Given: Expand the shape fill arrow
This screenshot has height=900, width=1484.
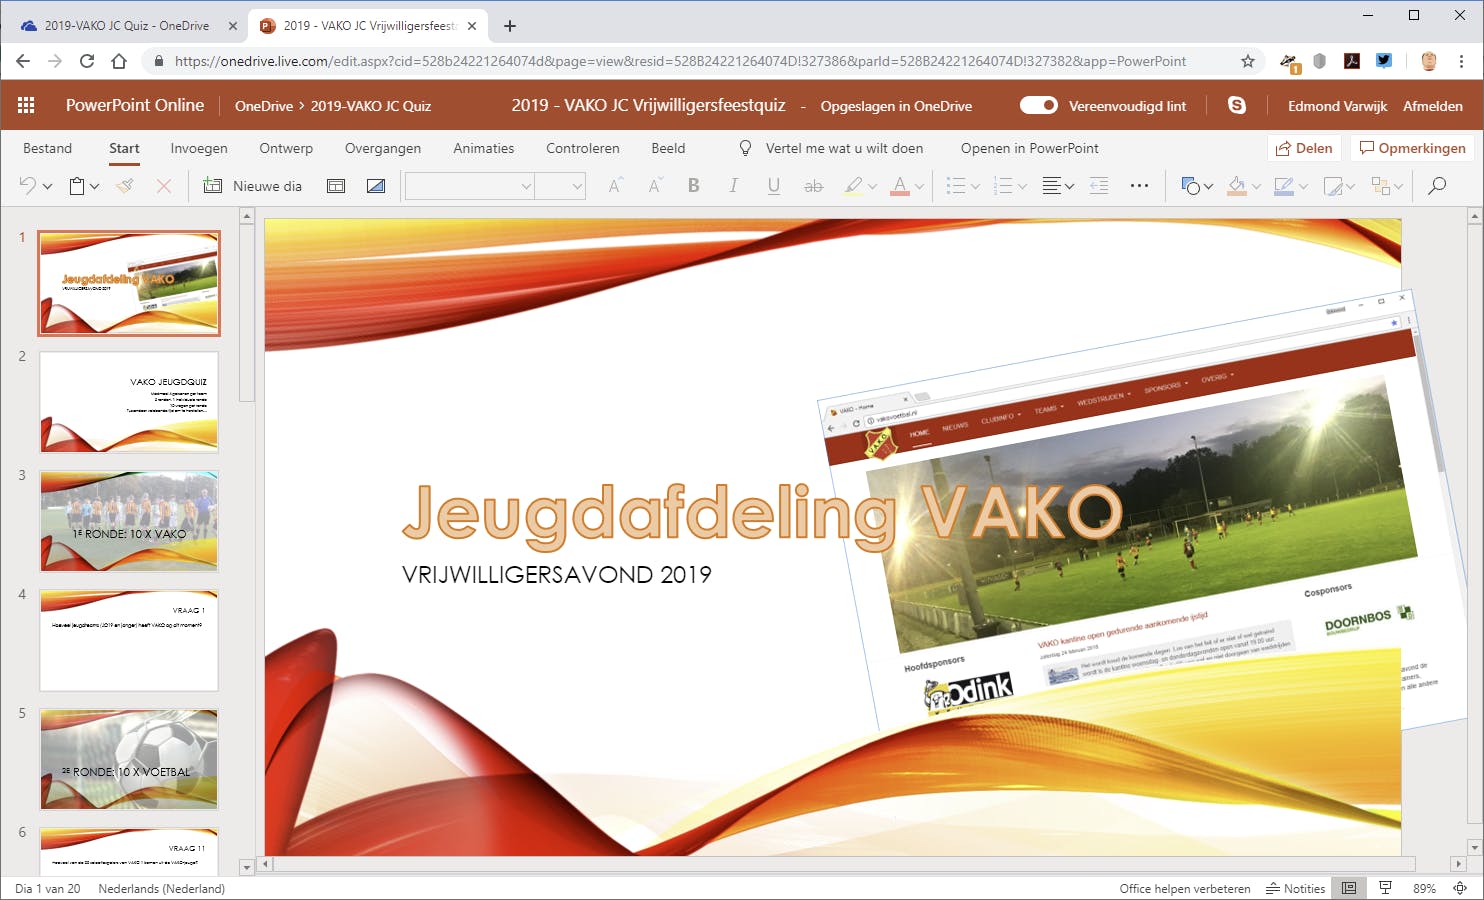Looking at the screenshot, I should [1256, 187].
